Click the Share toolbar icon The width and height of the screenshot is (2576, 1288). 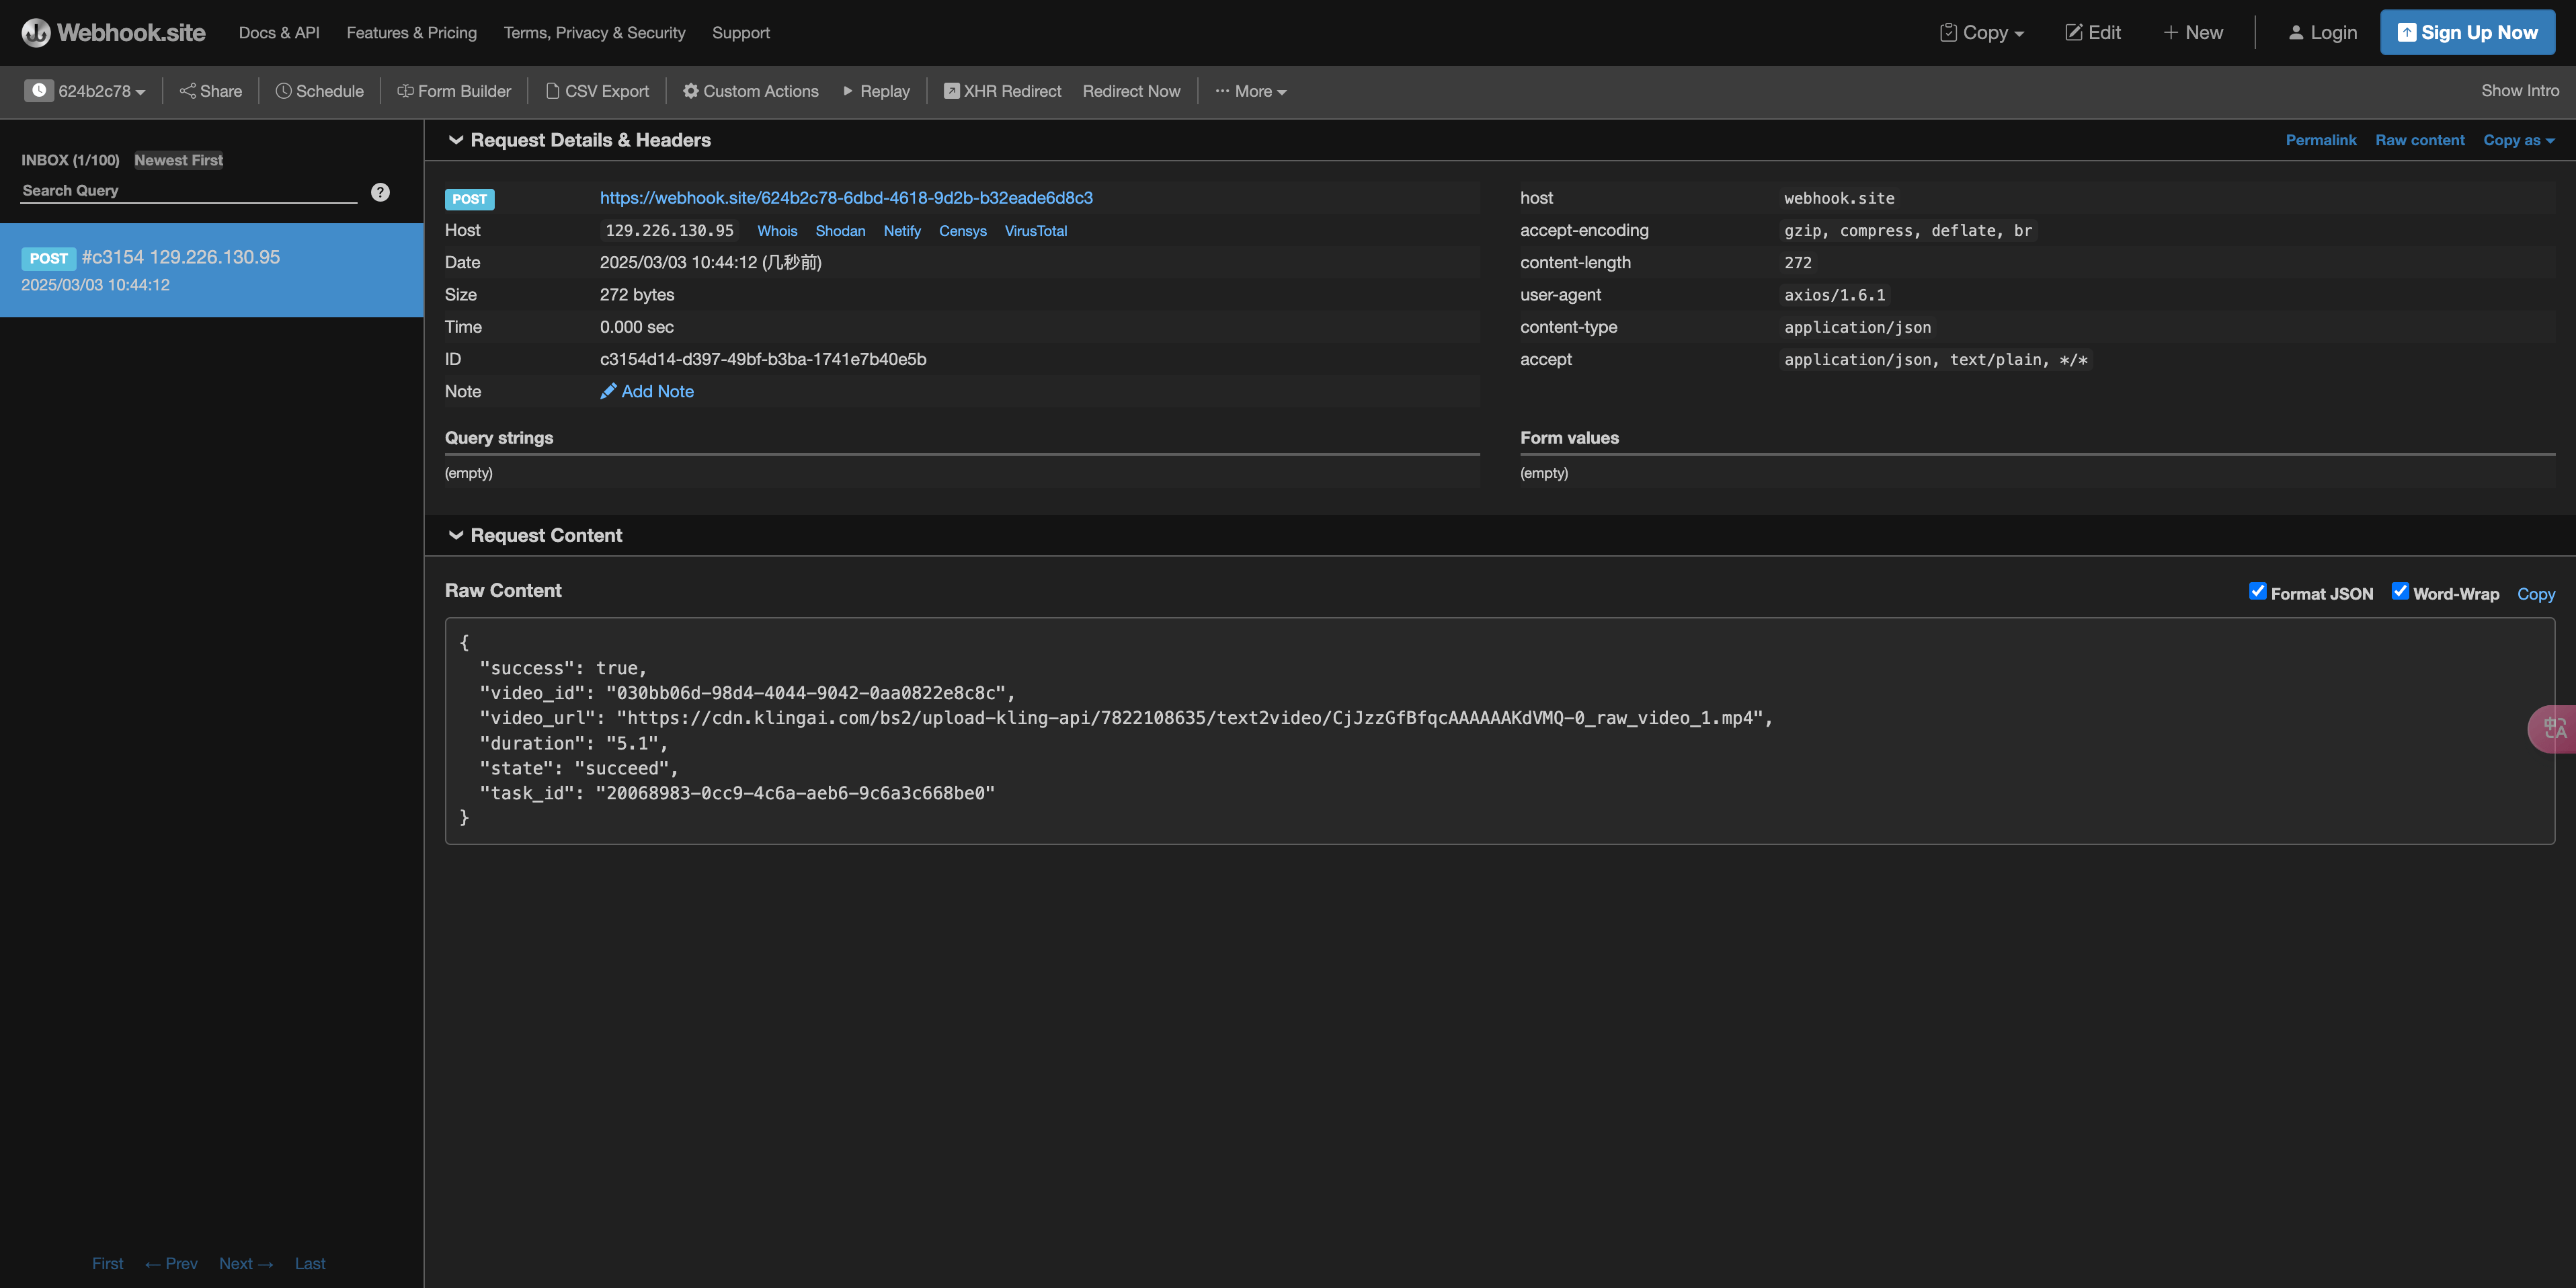pos(187,91)
